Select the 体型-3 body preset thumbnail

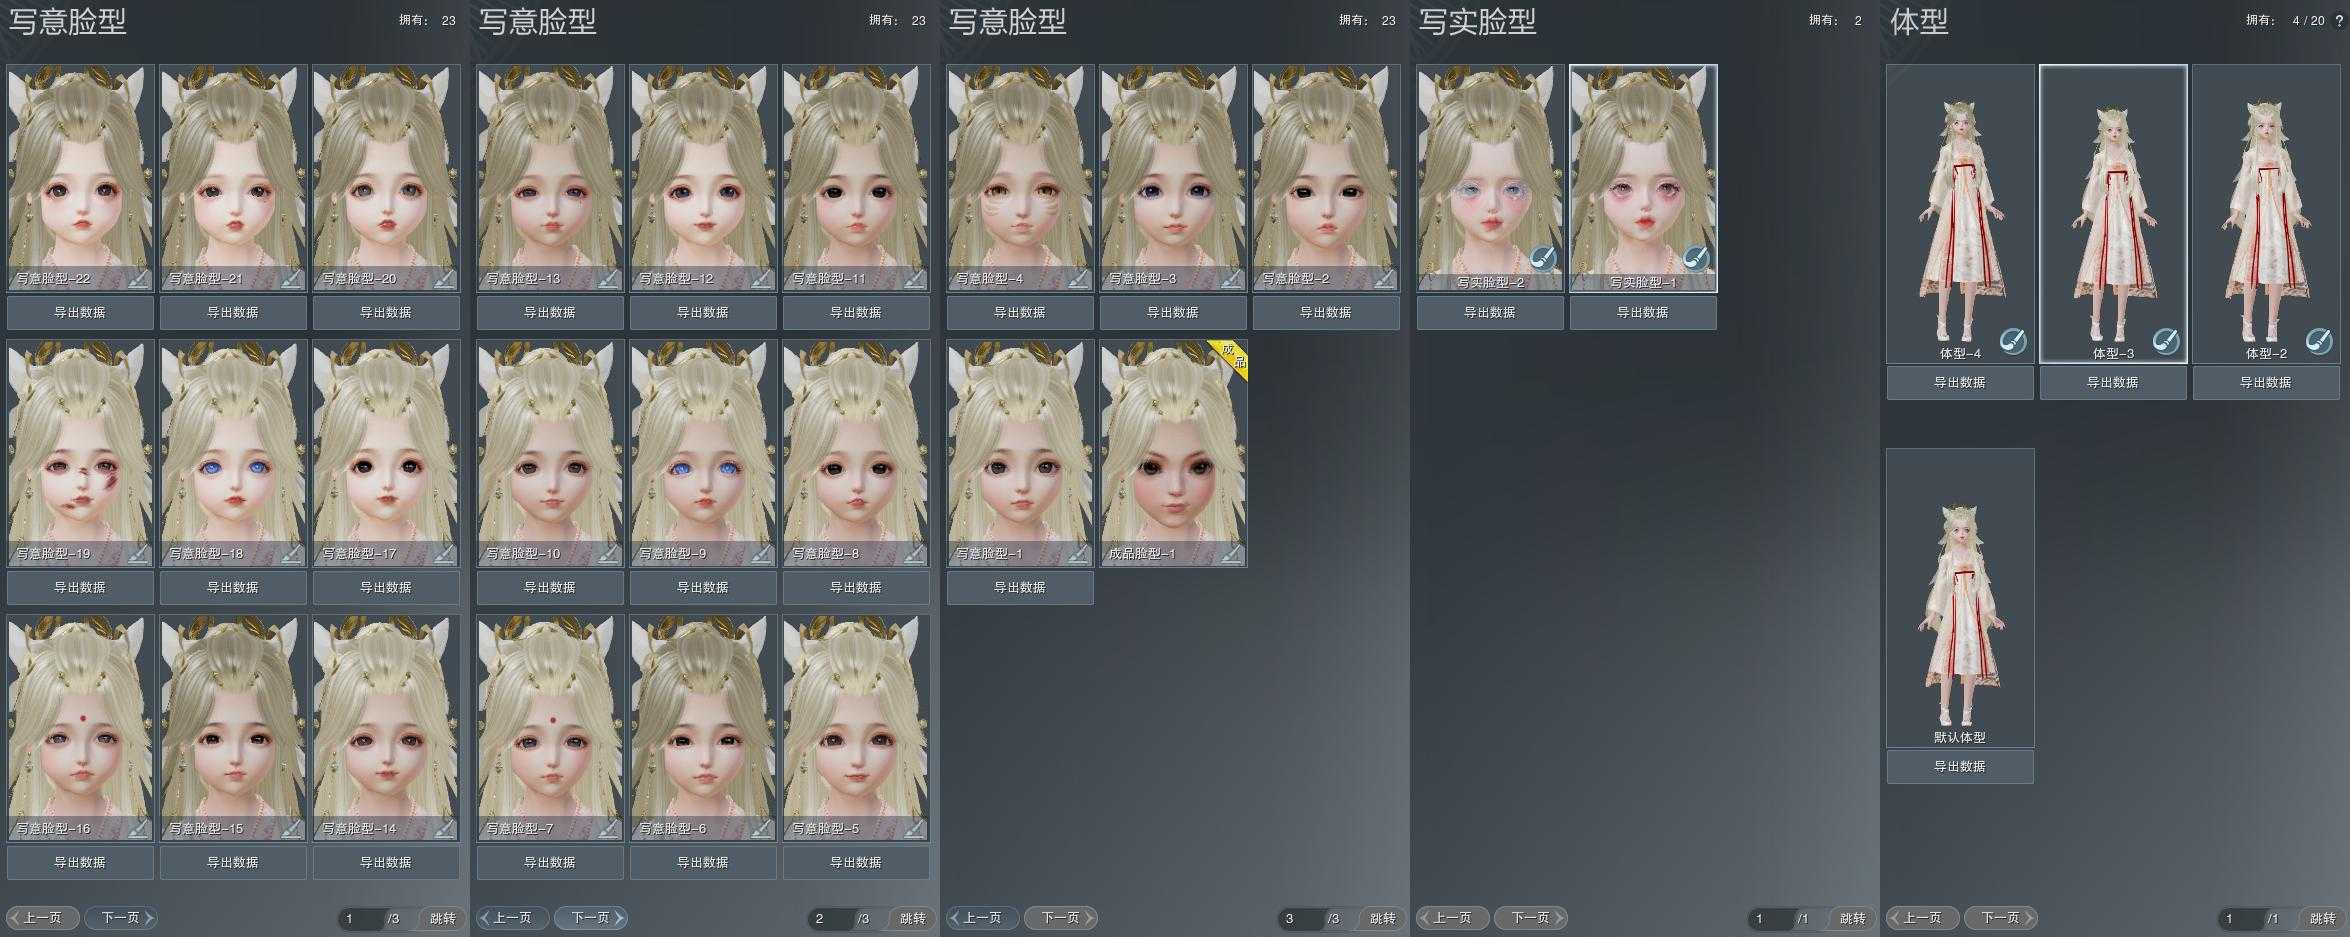pyautogui.click(x=2112, y=210)
